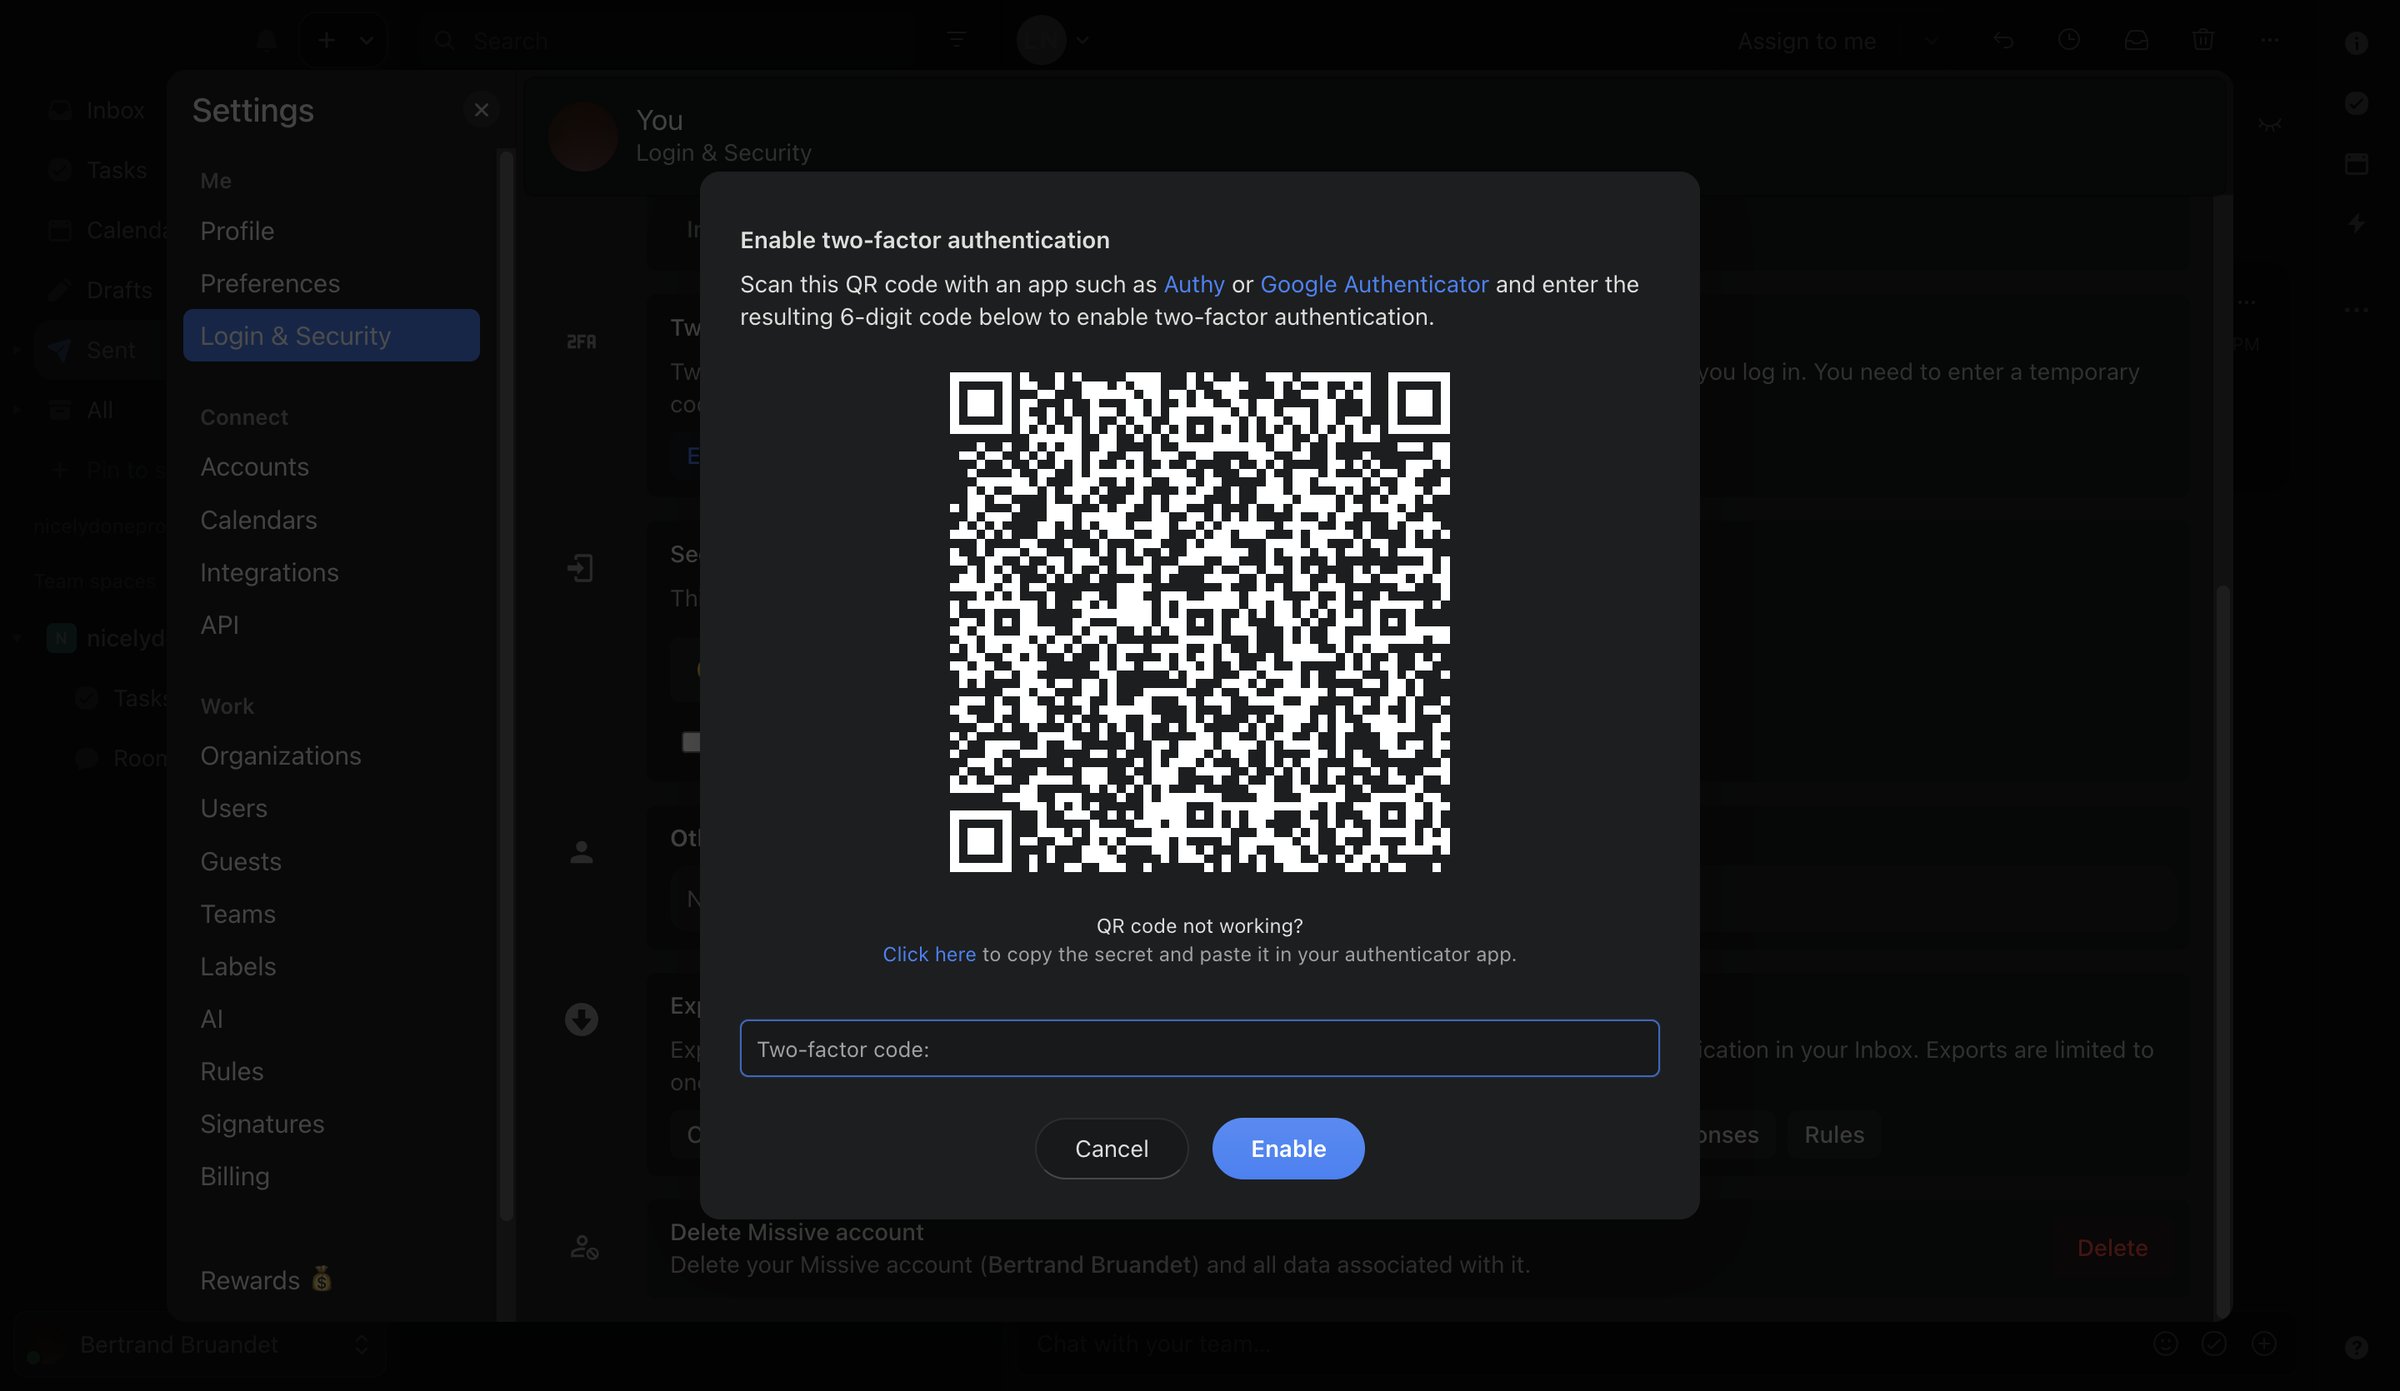Viewport: 2400px width, 1391px height.
Task: Collapse the nicelyd team space triangle
Action: pyautogui.click(x=16, y=638)
